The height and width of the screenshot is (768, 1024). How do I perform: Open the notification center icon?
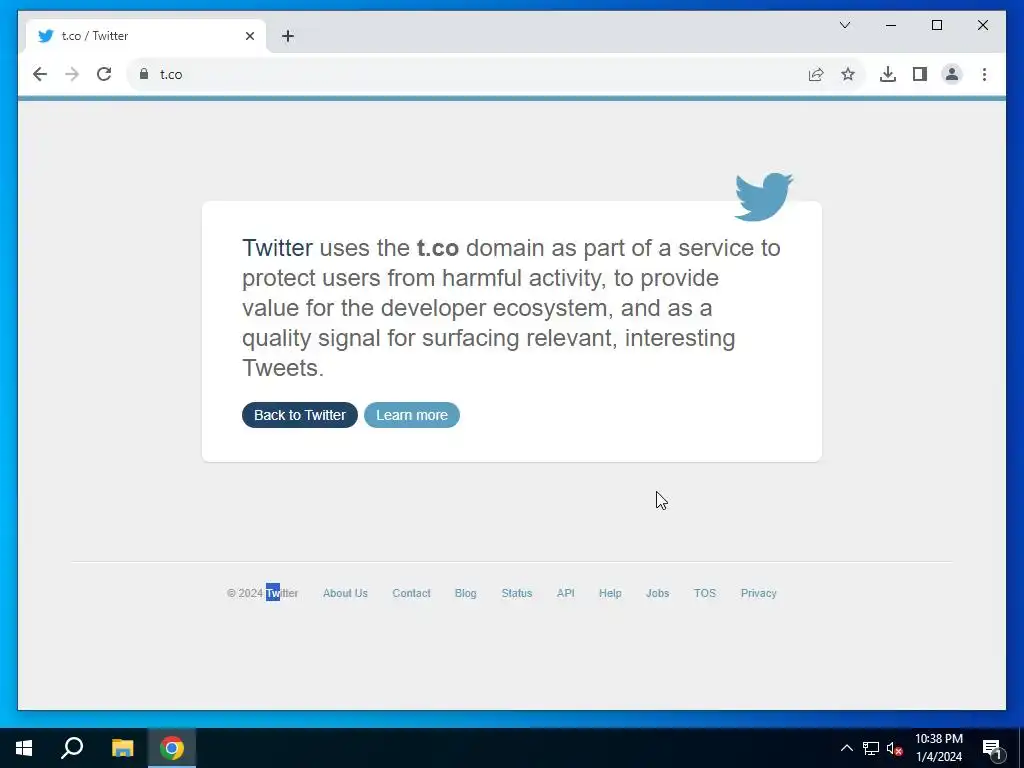tap(992, 748)
